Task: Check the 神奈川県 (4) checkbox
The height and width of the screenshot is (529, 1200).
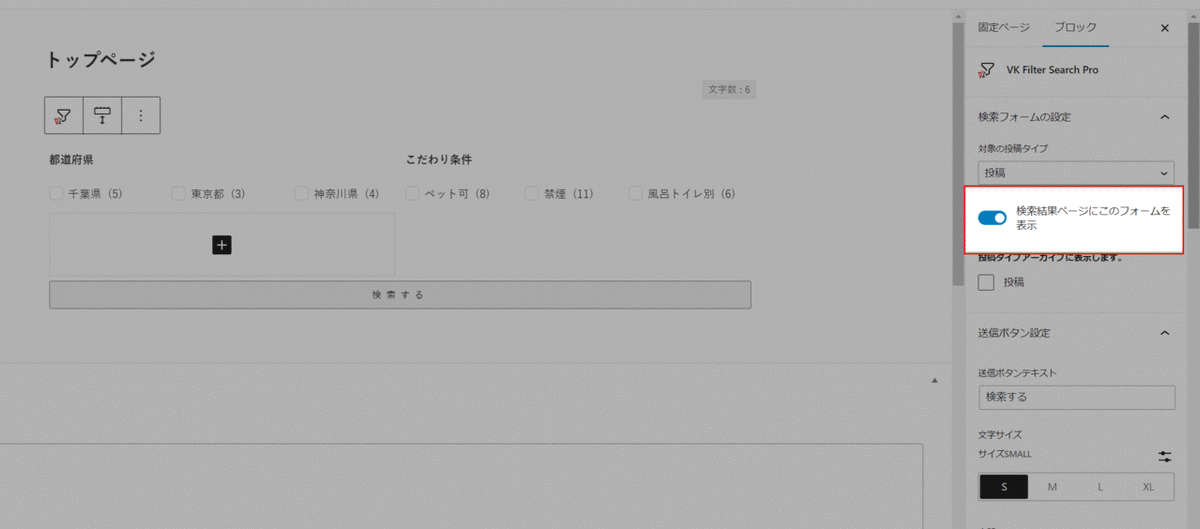Action: pyautogui.click(x=301, y=193)
